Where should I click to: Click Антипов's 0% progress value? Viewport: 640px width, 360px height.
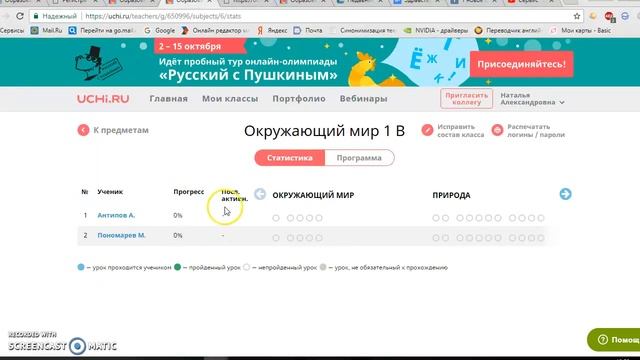pos(178,215)
